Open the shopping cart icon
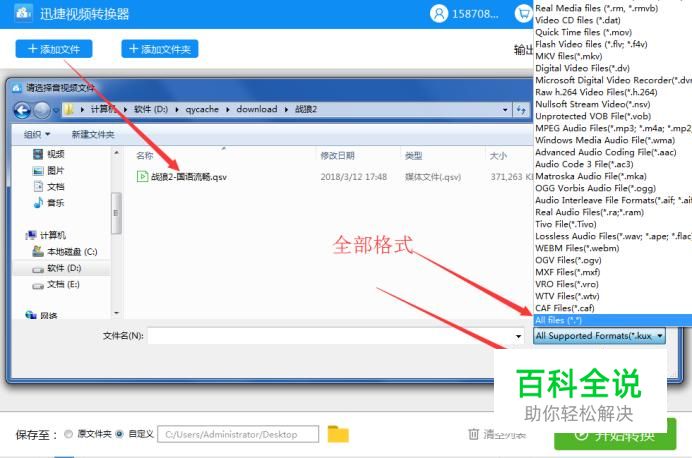The width and height of the screenshot is (692, 458). [524, 14]
